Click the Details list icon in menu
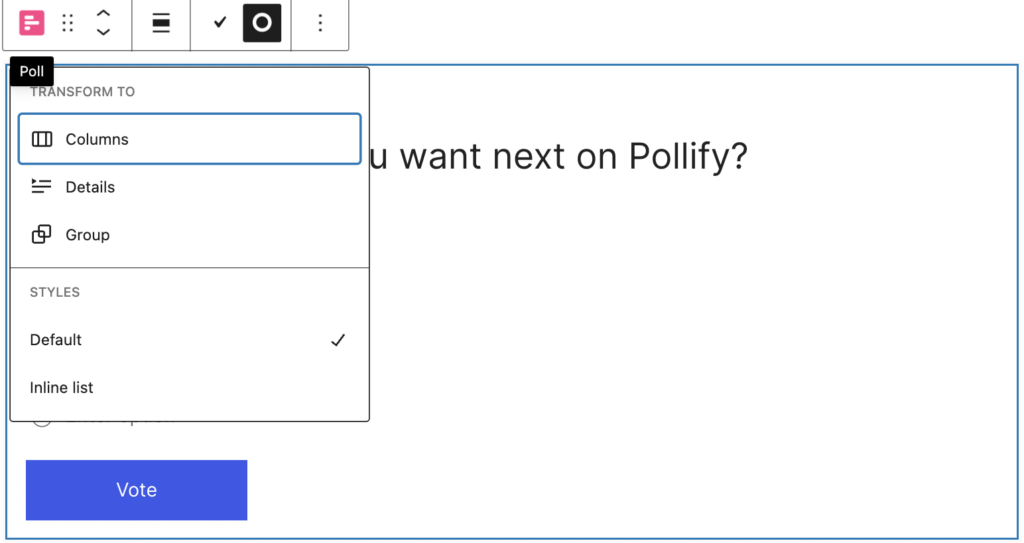This screenshot has width=1024, height=543. (41, 187)
